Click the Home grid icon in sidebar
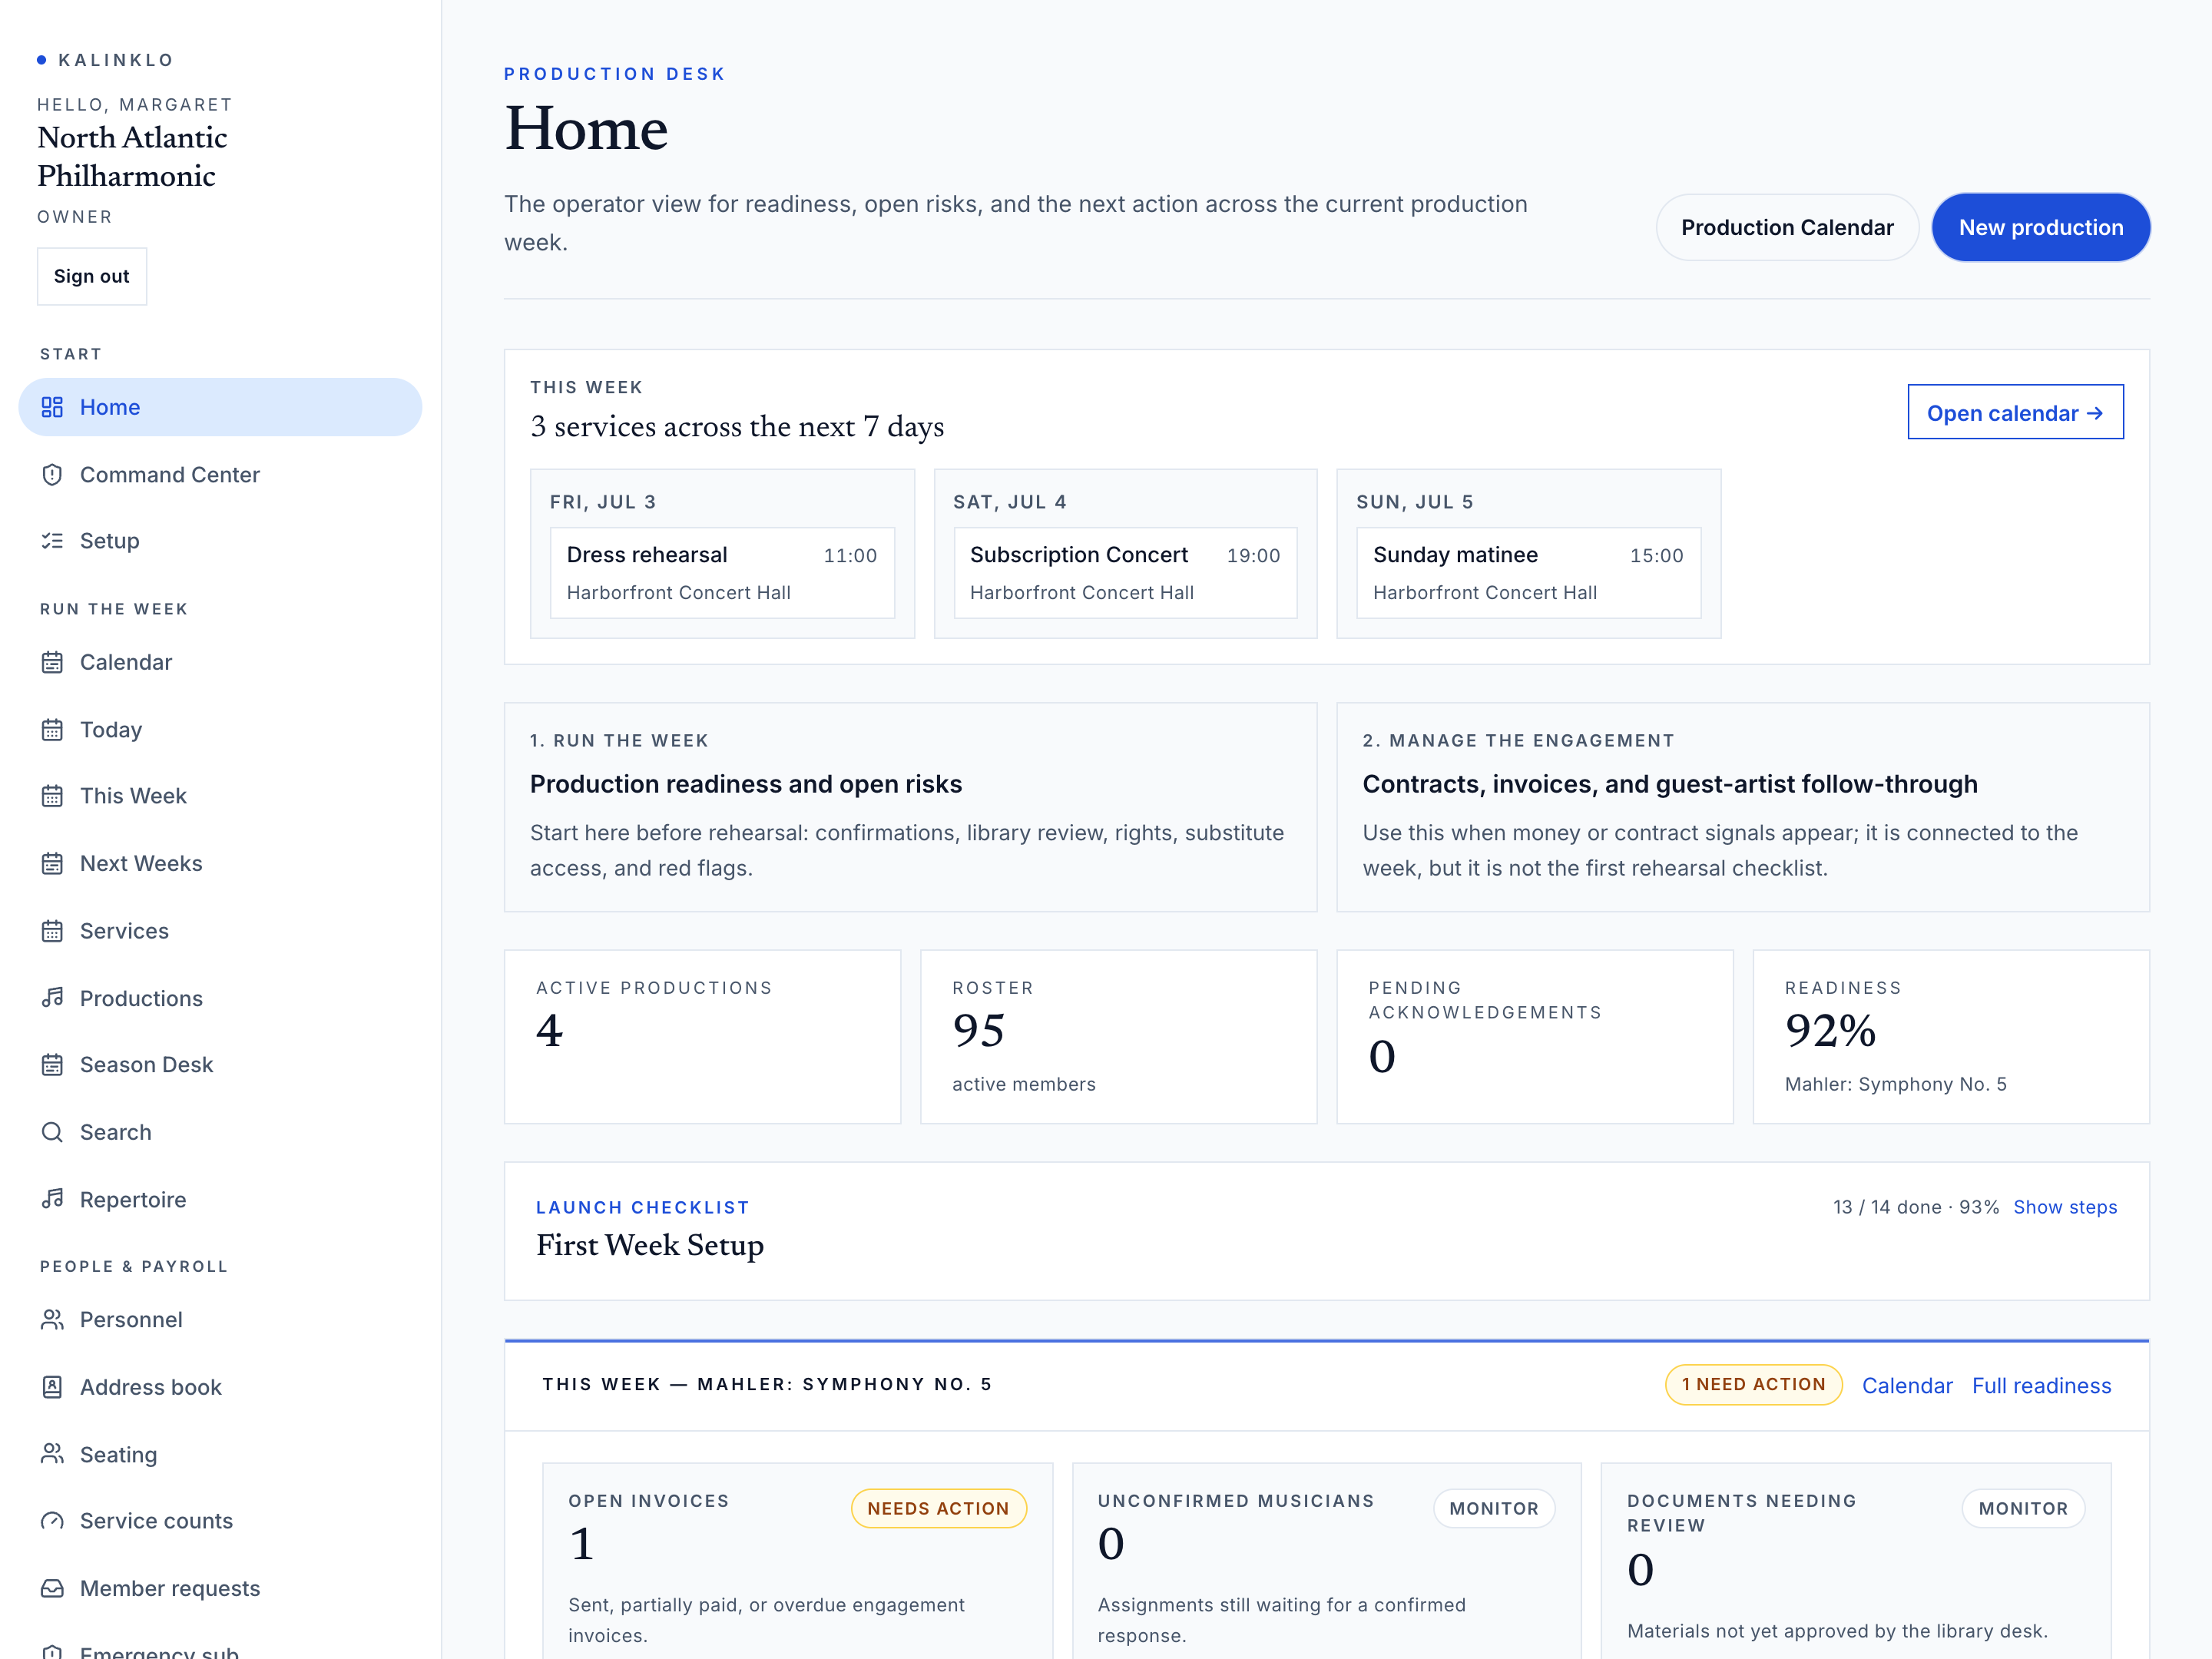Image resolution: width=2212 pixels, height=1659 pixels. coord(52,407)
